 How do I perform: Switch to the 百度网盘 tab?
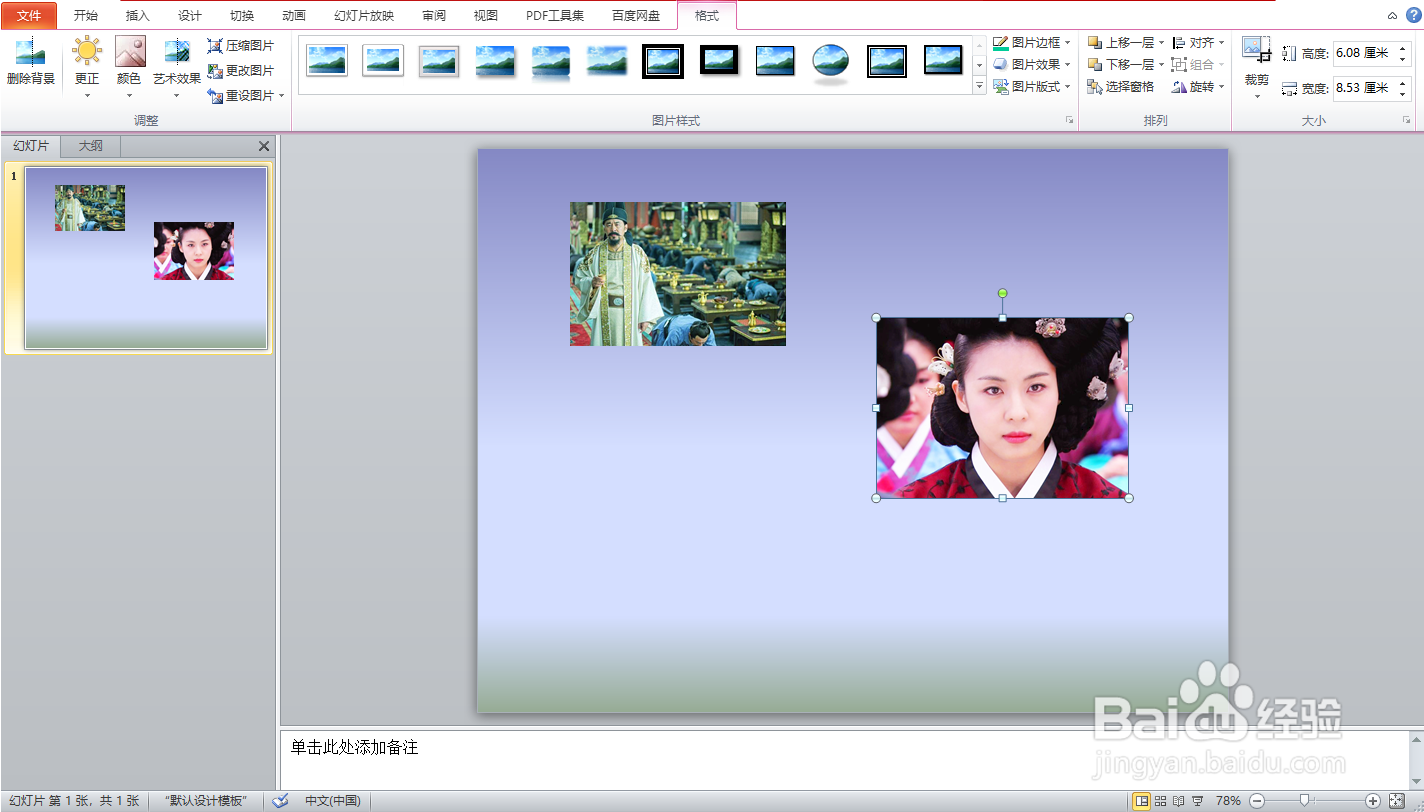pos(636,16)
